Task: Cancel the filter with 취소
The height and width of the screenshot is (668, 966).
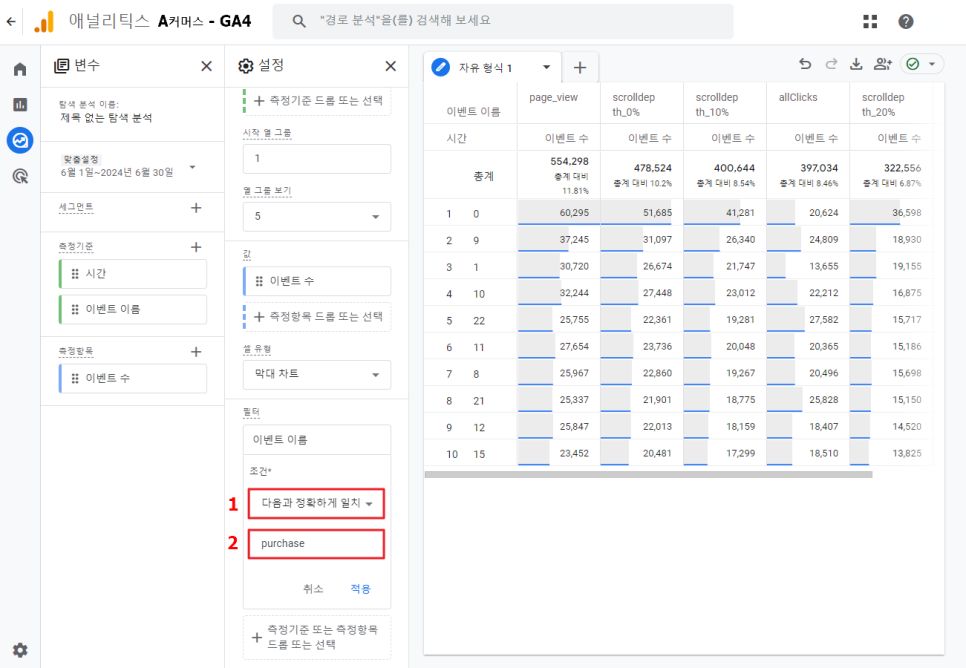Action: click(313, 589)
